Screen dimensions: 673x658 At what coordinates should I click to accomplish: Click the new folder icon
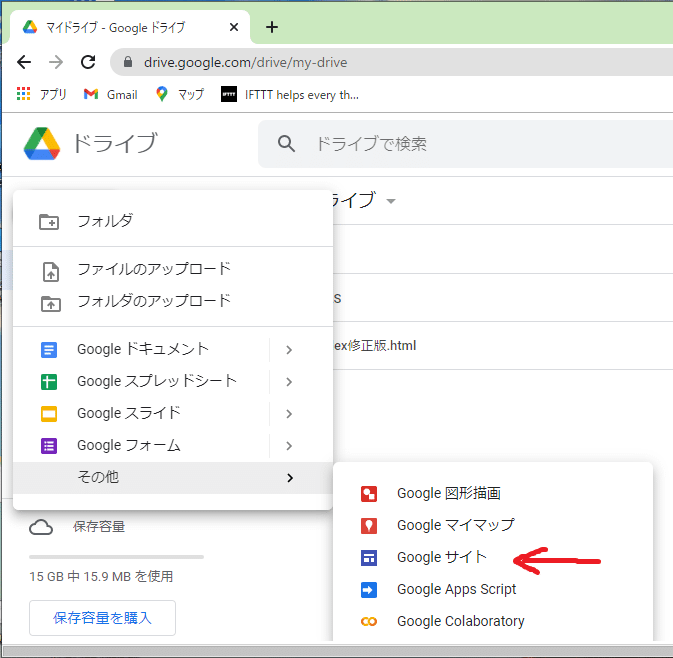click(x=49, y=222)
